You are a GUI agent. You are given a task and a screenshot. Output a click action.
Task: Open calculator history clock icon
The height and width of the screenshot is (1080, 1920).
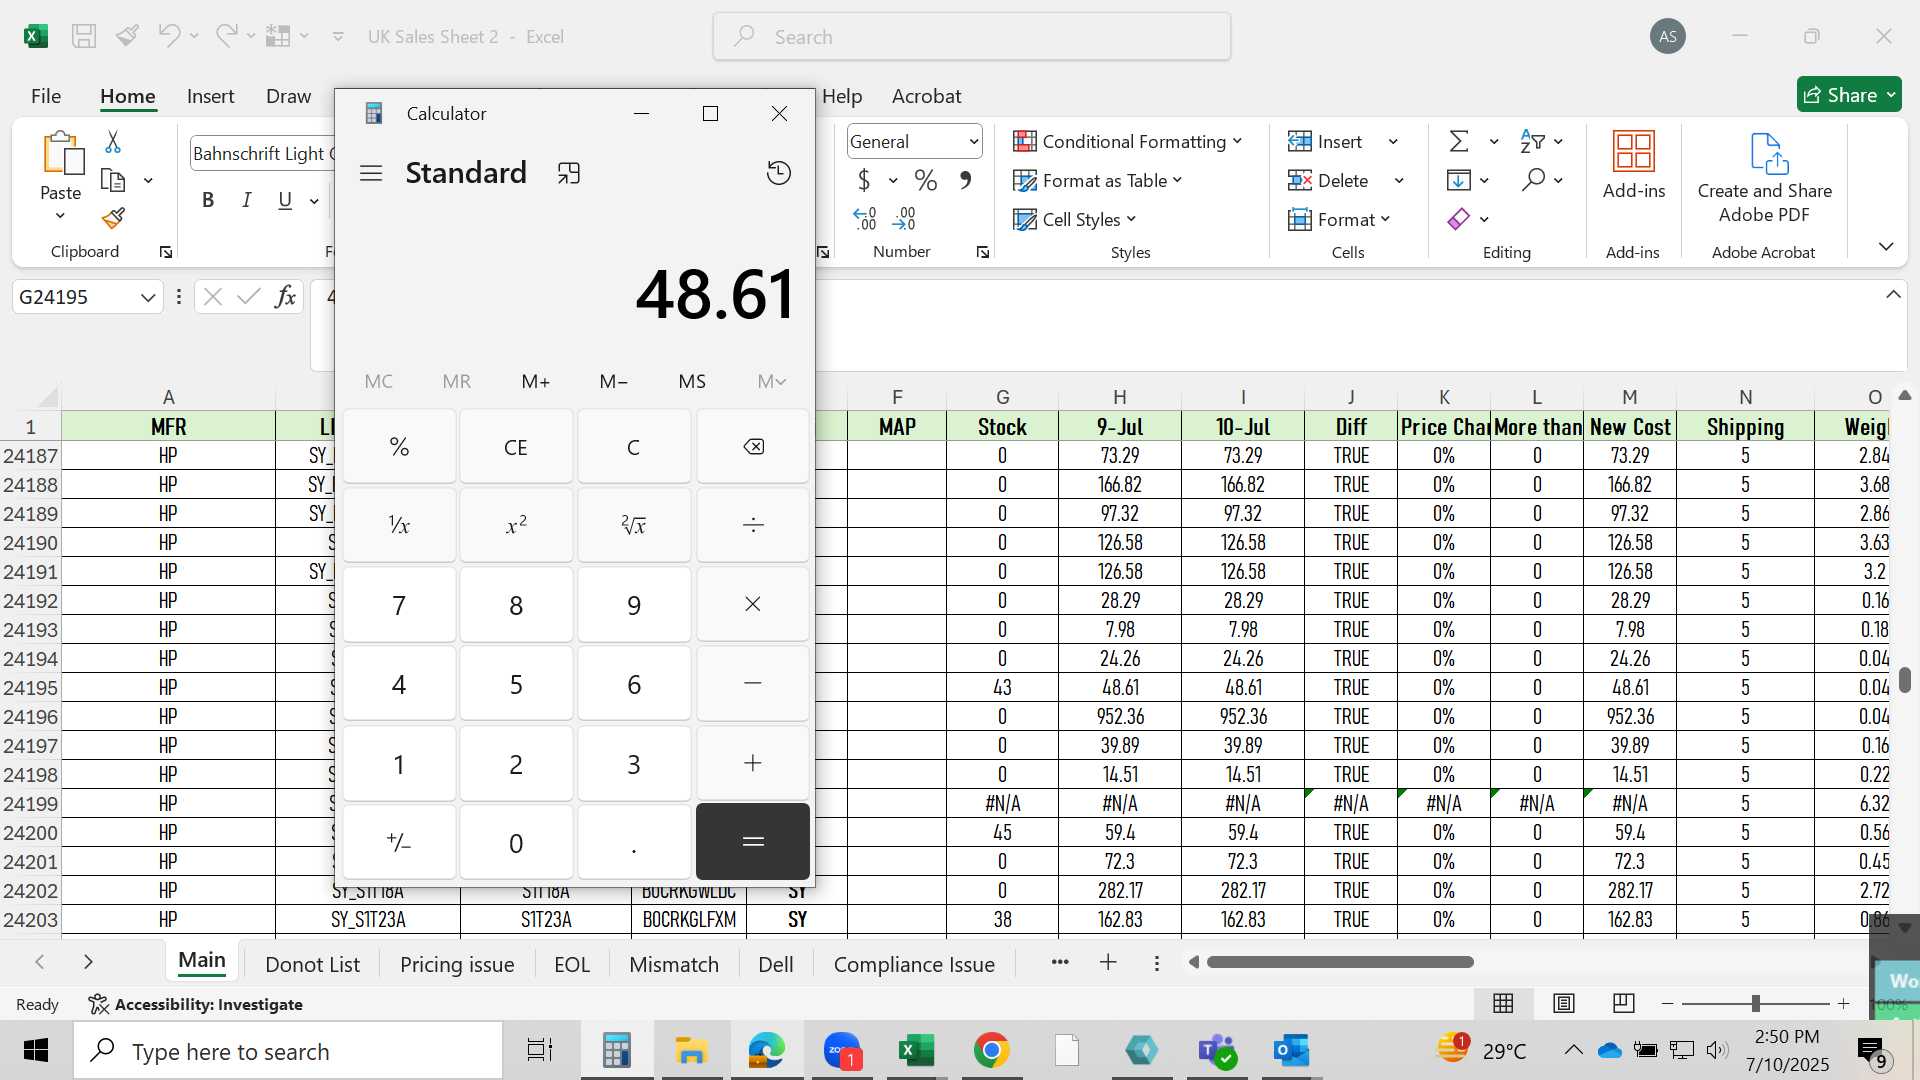pyautogui.click(x=779, y=173)
